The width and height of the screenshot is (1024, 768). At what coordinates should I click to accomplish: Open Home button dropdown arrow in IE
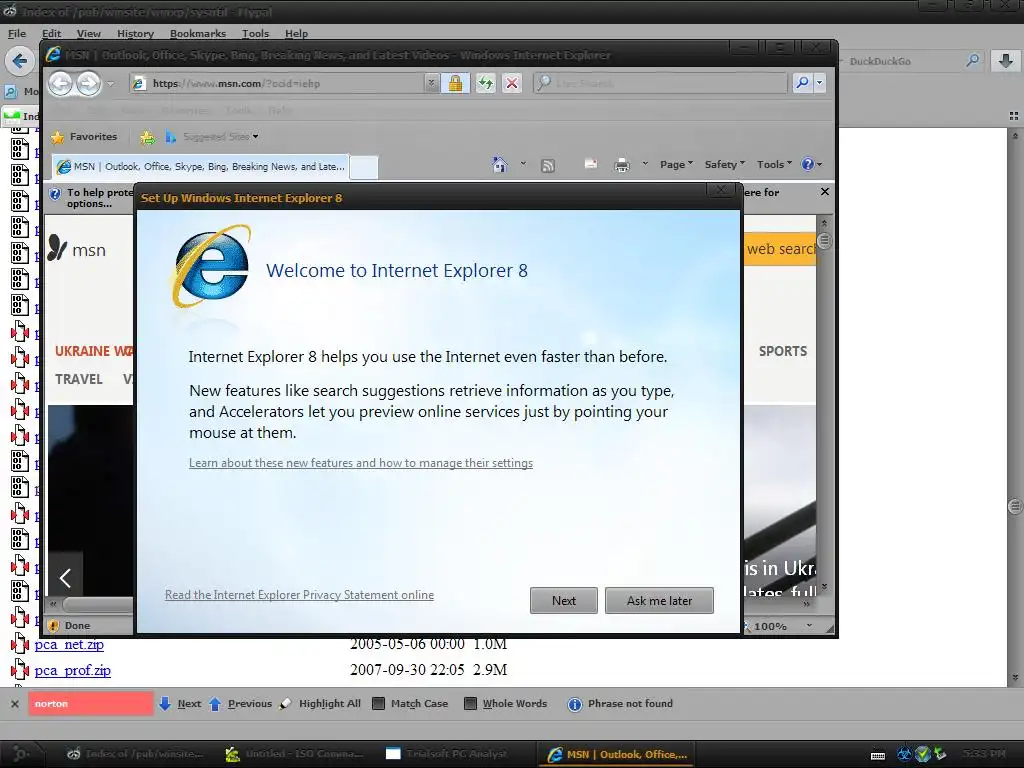coord(523,164)
